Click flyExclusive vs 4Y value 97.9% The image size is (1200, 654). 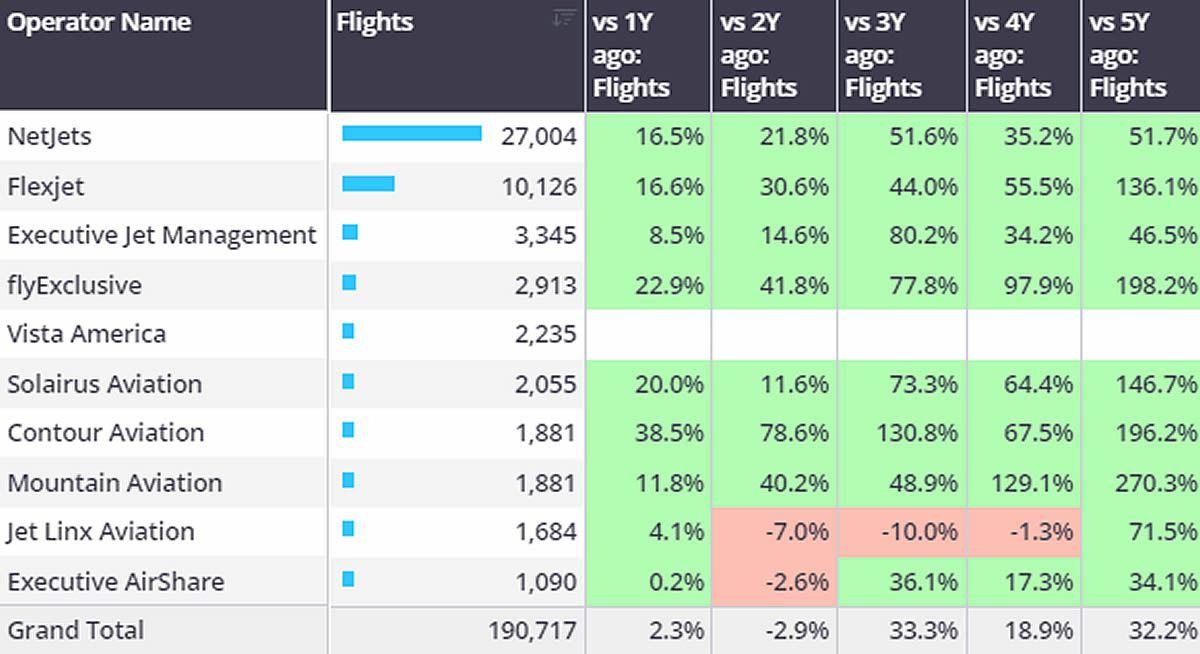[1038, 286]
